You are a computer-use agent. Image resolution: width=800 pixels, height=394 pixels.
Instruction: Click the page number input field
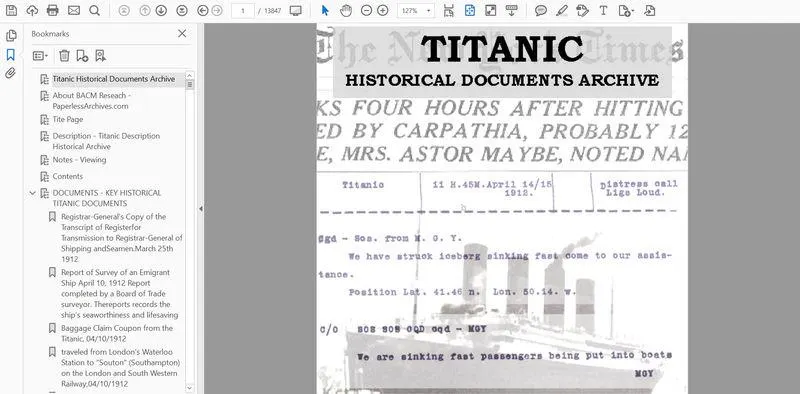pyautogui.click(x=243, y=10)
